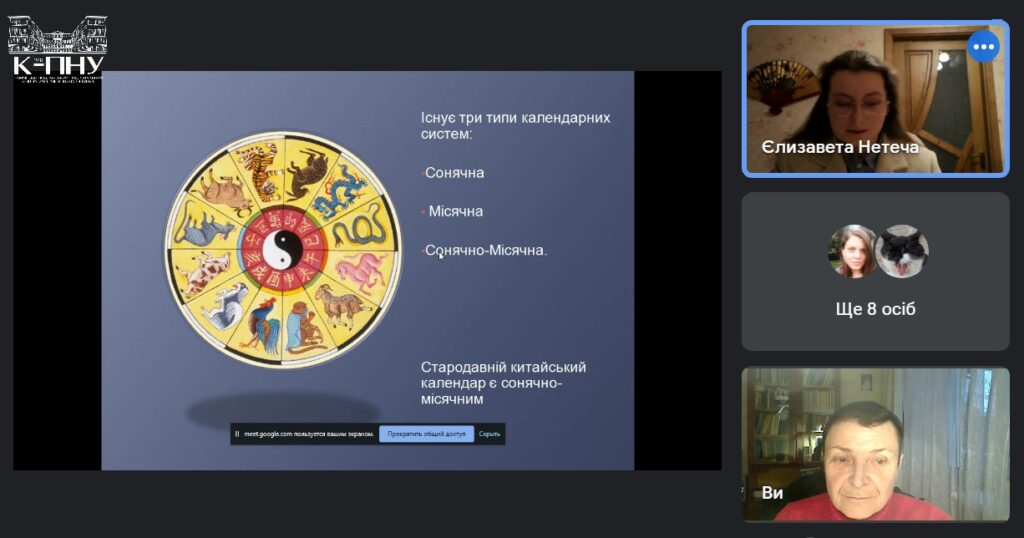
Task: Click the blue three-dots audio indicator
Action: 983,46
